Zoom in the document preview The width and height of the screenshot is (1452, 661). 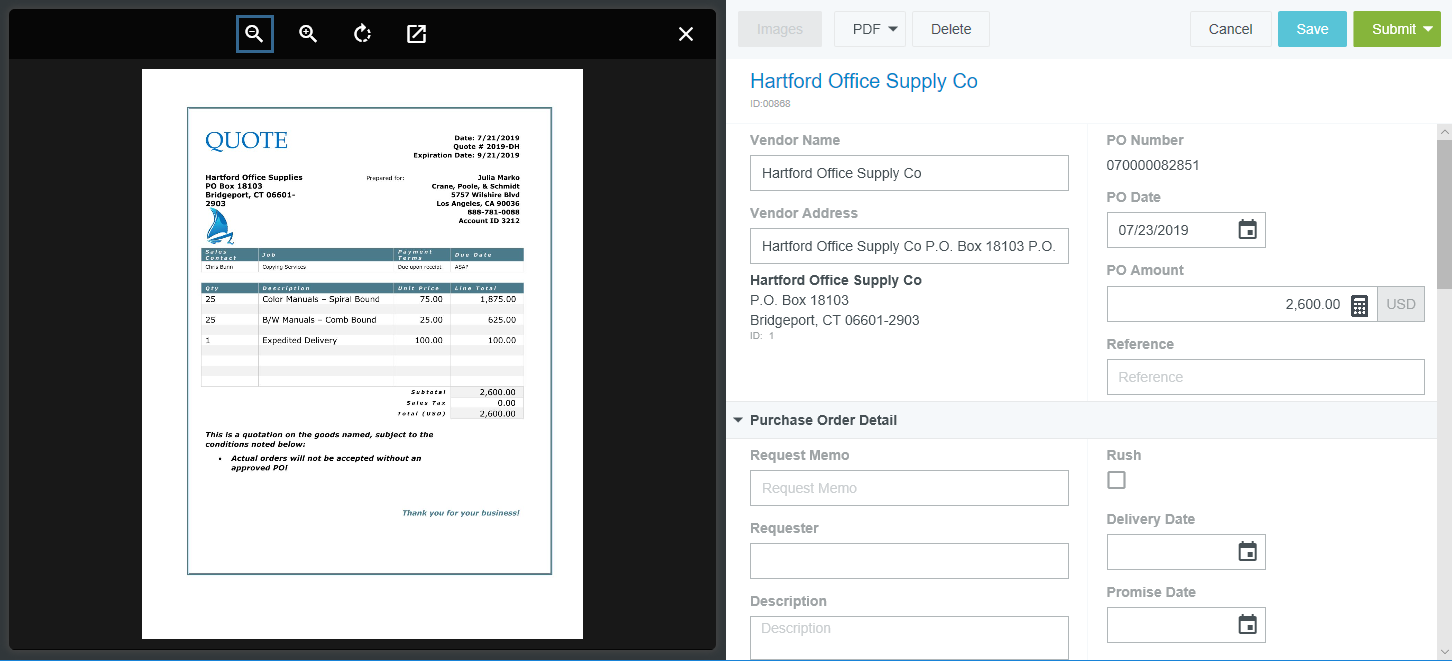click(x=308, y=34)
